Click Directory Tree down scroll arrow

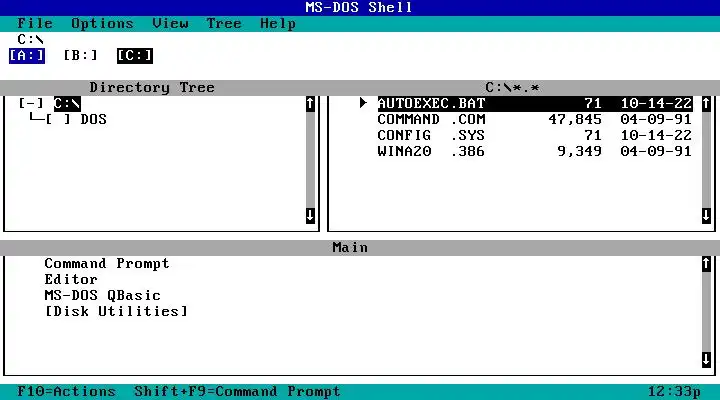(x=310, y=215)
